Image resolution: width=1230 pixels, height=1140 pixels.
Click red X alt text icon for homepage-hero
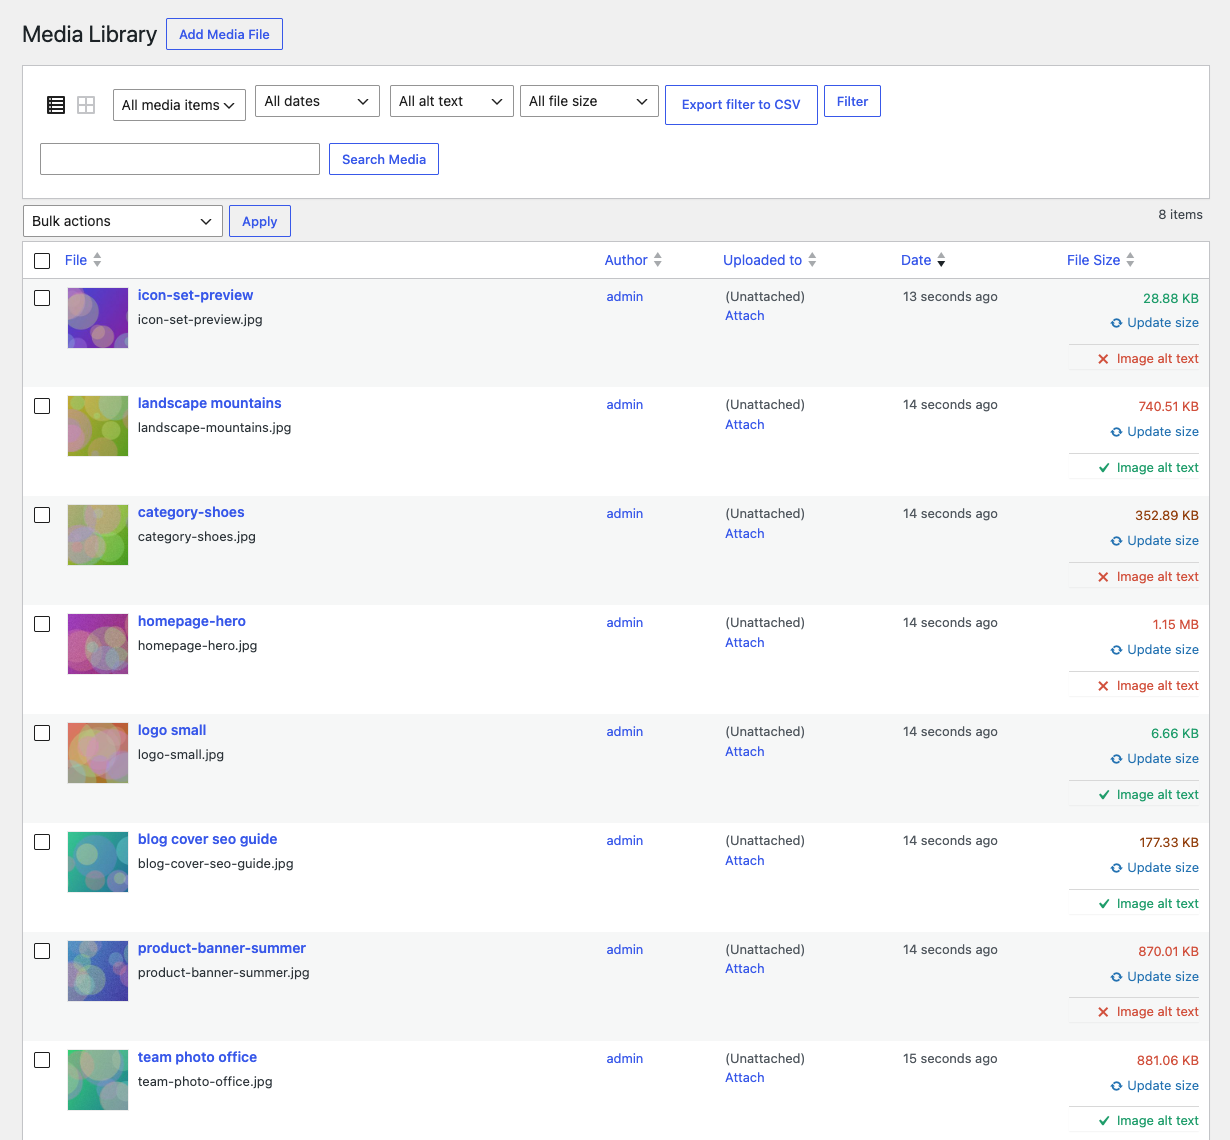point(1103,686)
